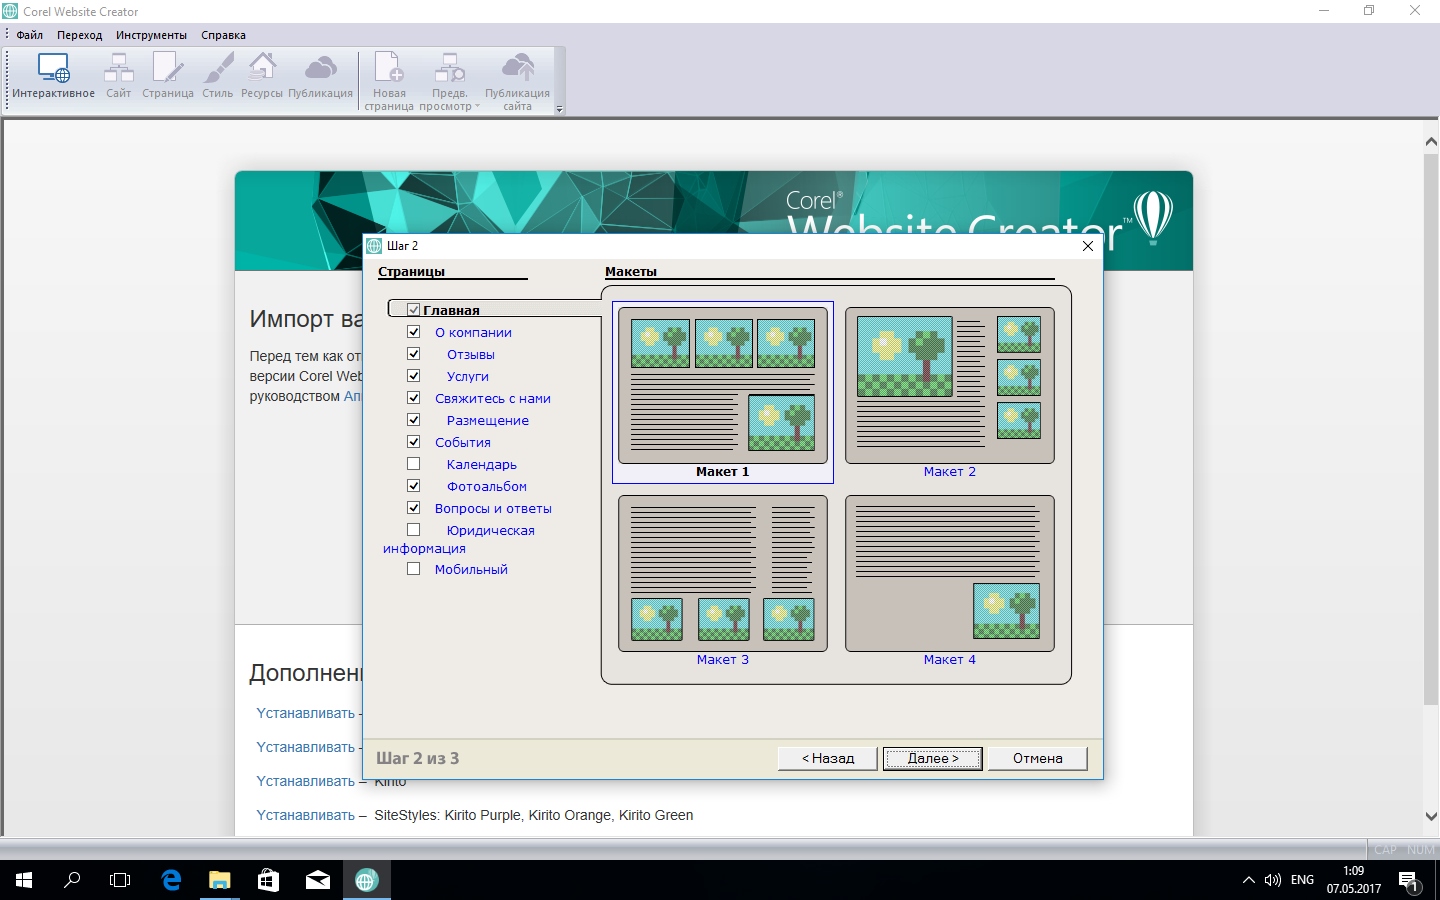Open the Windows Start menu
This screenshot has height=900, width=1440.
point(24,880)
